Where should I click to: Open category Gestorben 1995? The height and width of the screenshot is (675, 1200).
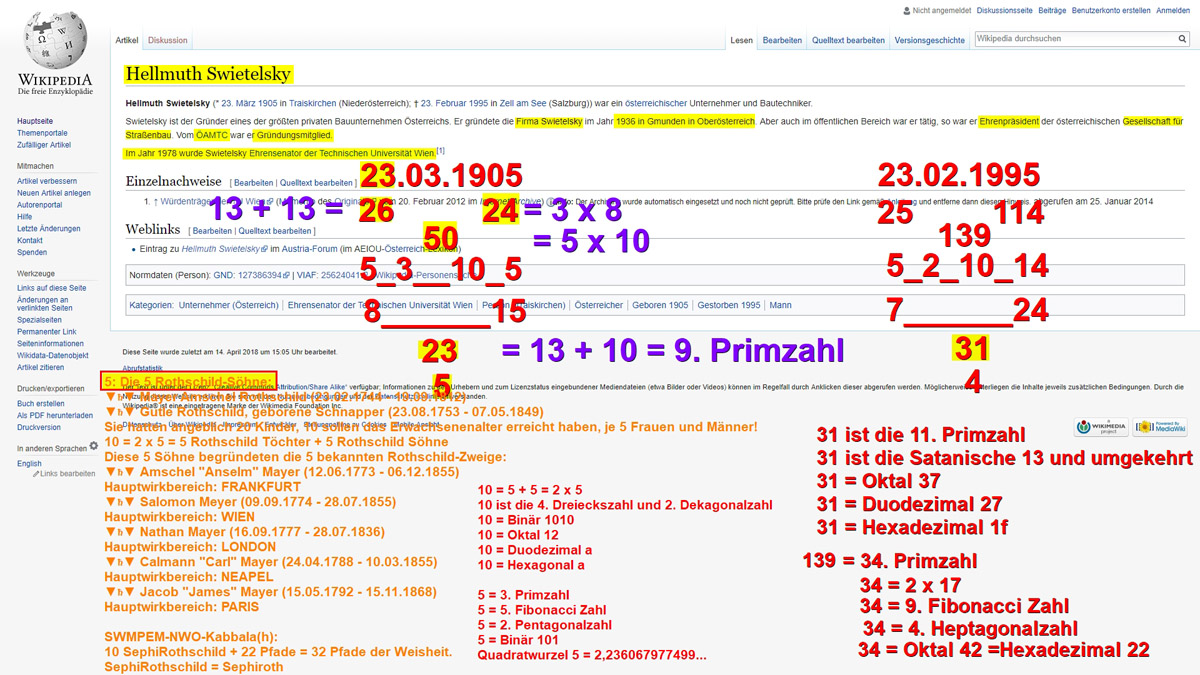[729, 305]
